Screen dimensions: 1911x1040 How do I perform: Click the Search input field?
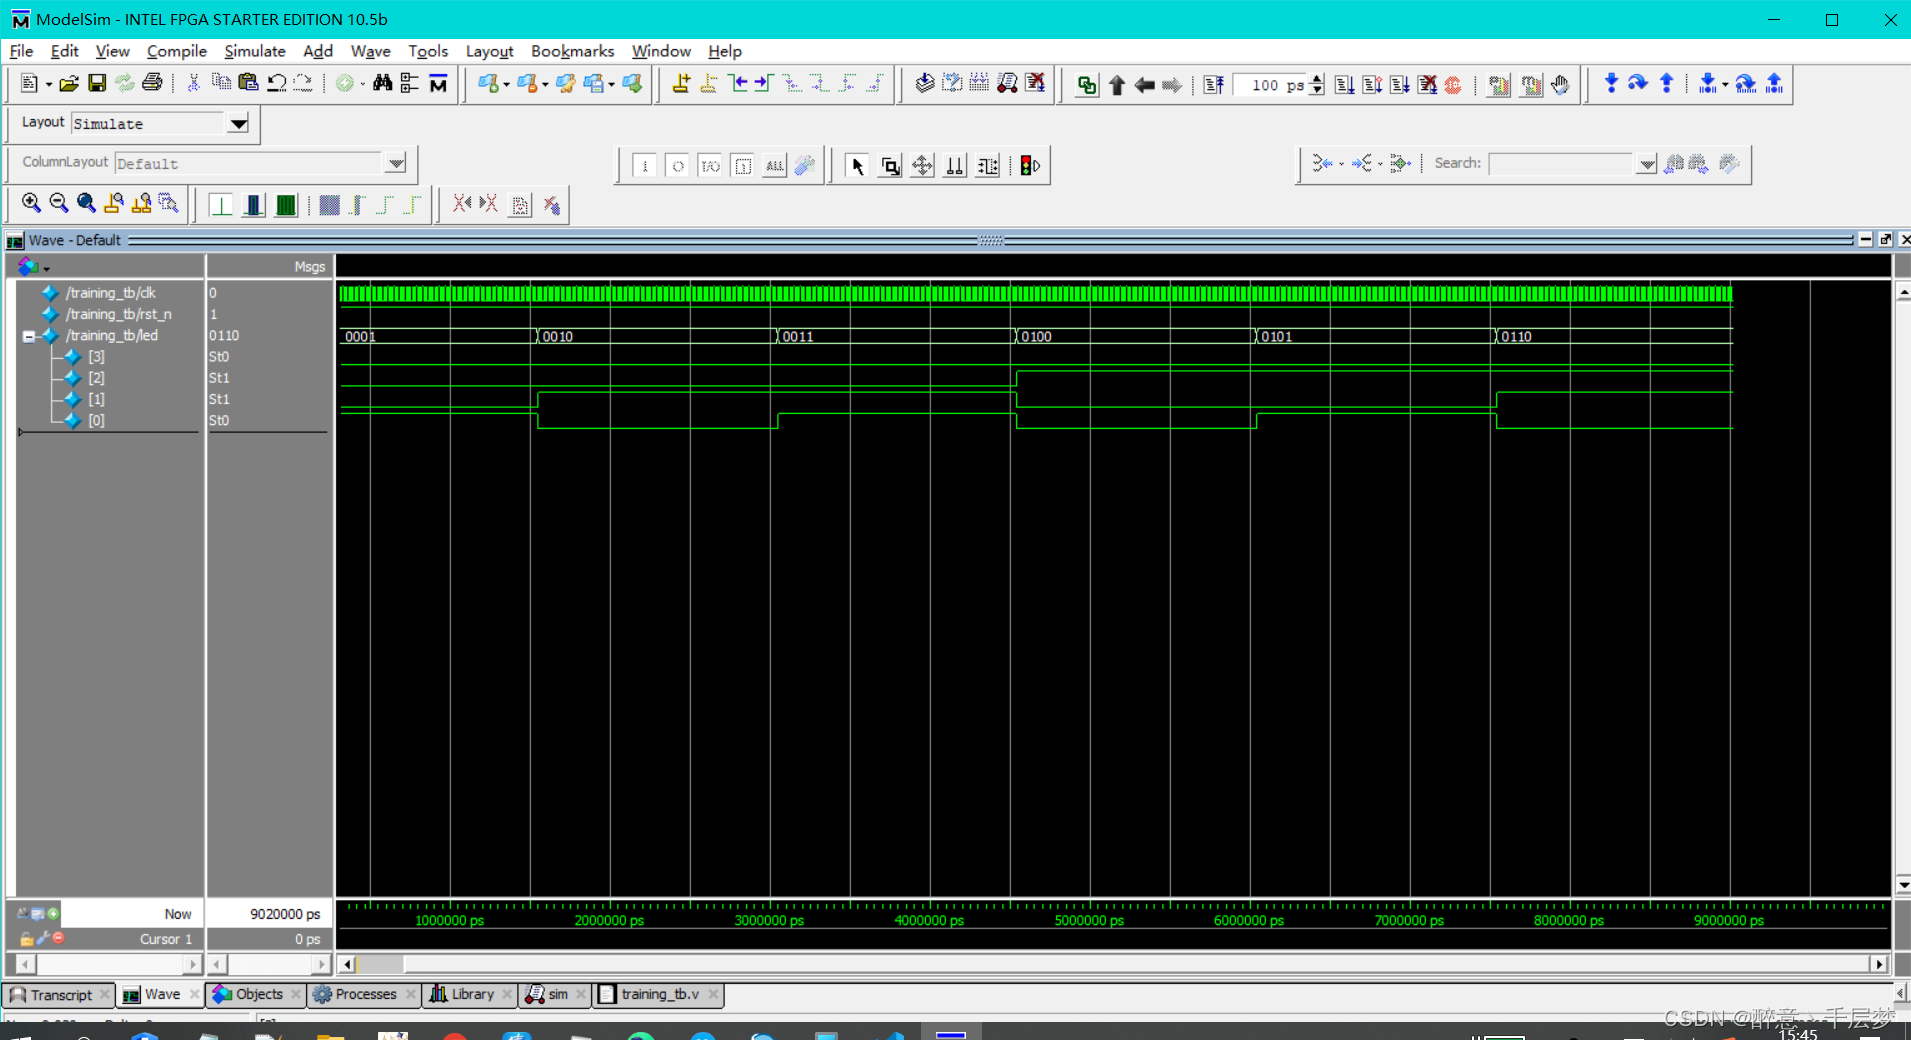[x=1562, y=164]
